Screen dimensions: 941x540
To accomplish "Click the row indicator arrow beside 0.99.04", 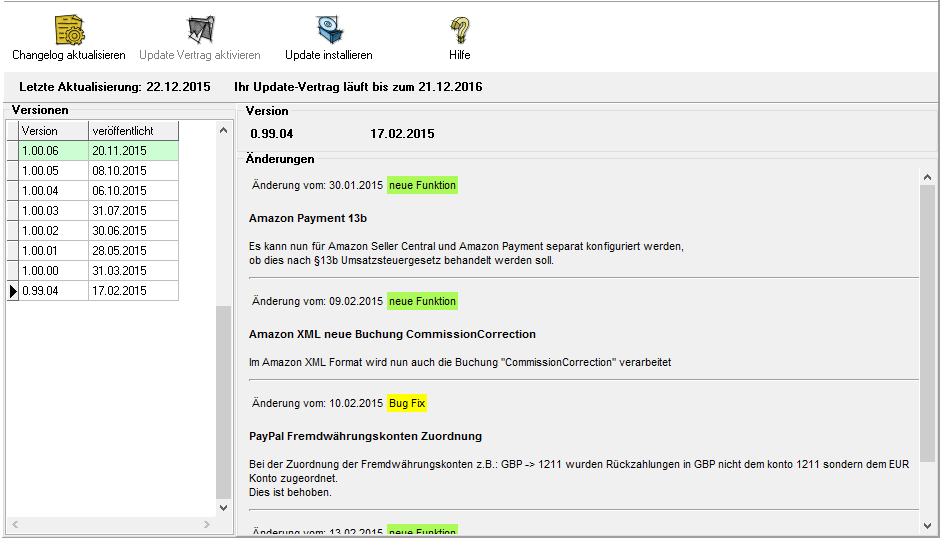I will (x=13, y=291).
